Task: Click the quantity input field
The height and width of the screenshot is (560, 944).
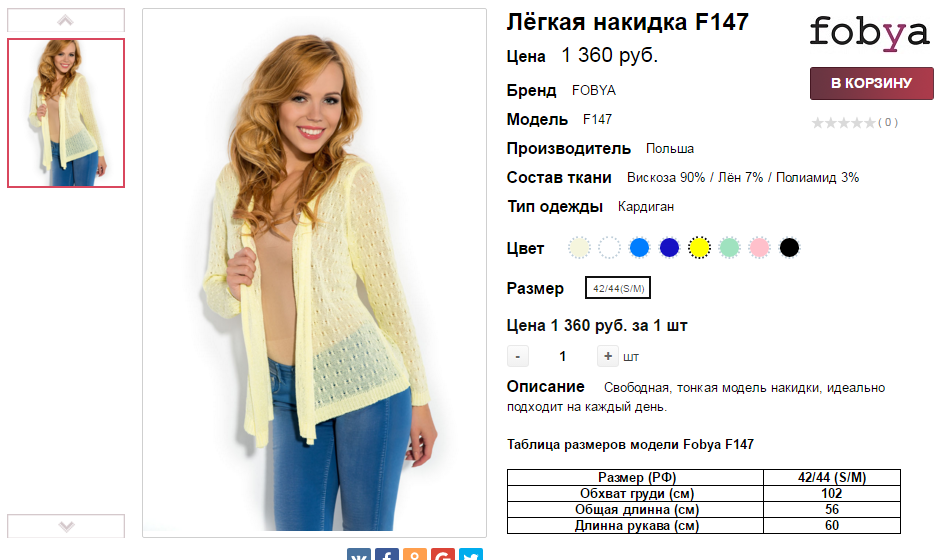Action: [563, 356]
